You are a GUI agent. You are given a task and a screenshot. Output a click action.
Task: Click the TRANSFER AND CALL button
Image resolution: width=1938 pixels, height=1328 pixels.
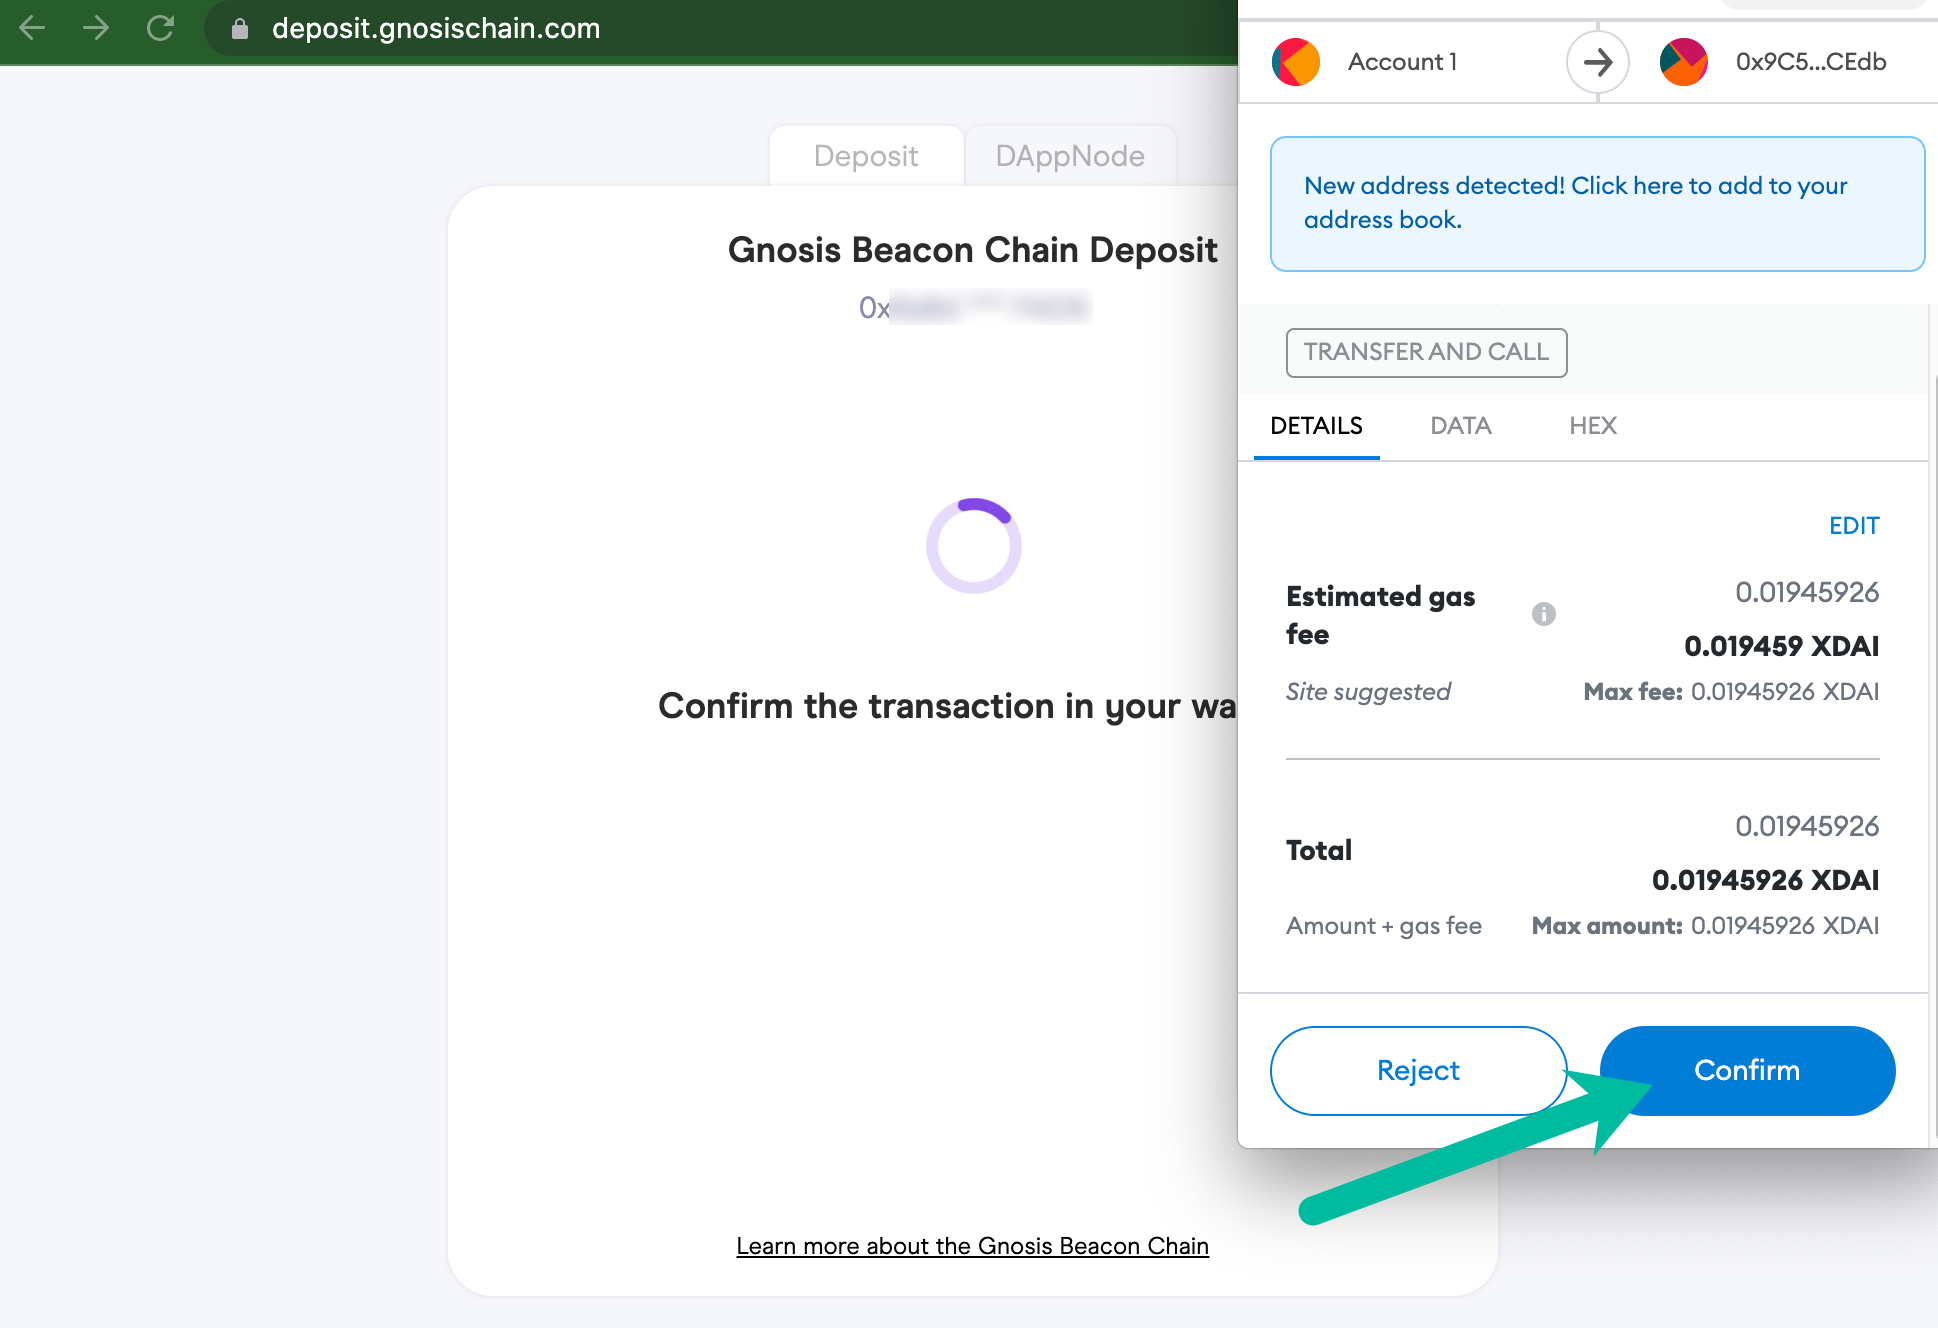point(1426,352)
